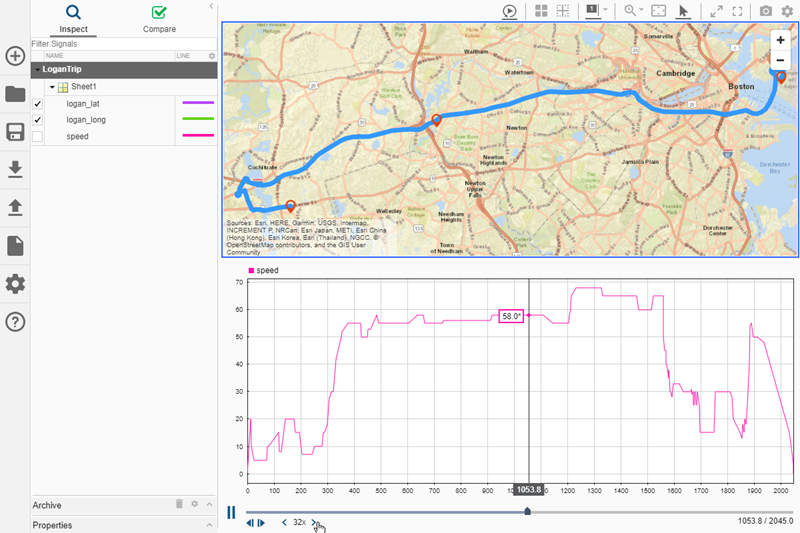Click the replay progress slider handle

(x=528, y=511)
